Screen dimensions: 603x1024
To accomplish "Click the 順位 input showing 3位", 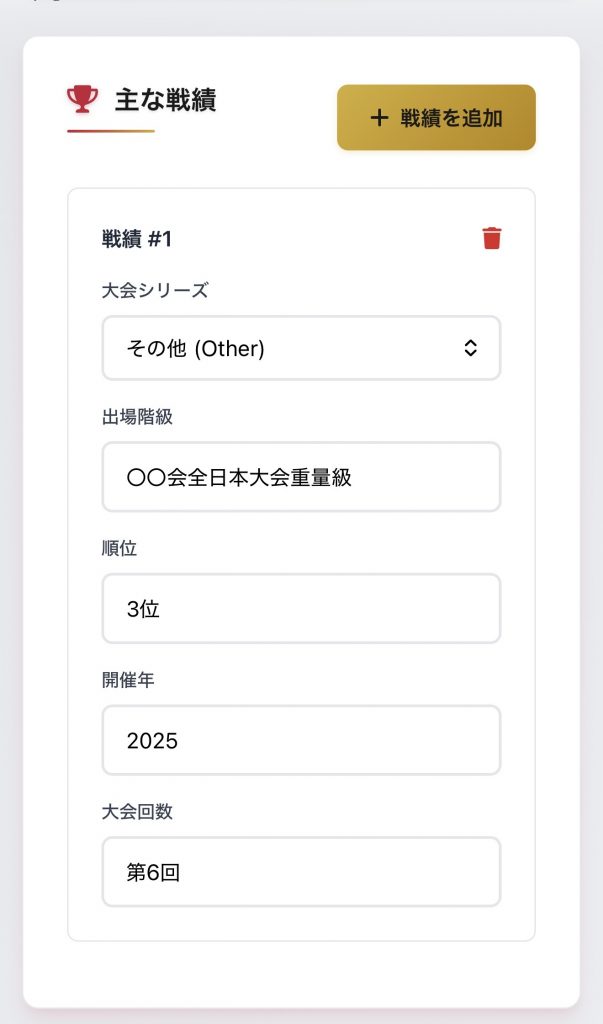I will click(x=301, y=608).
